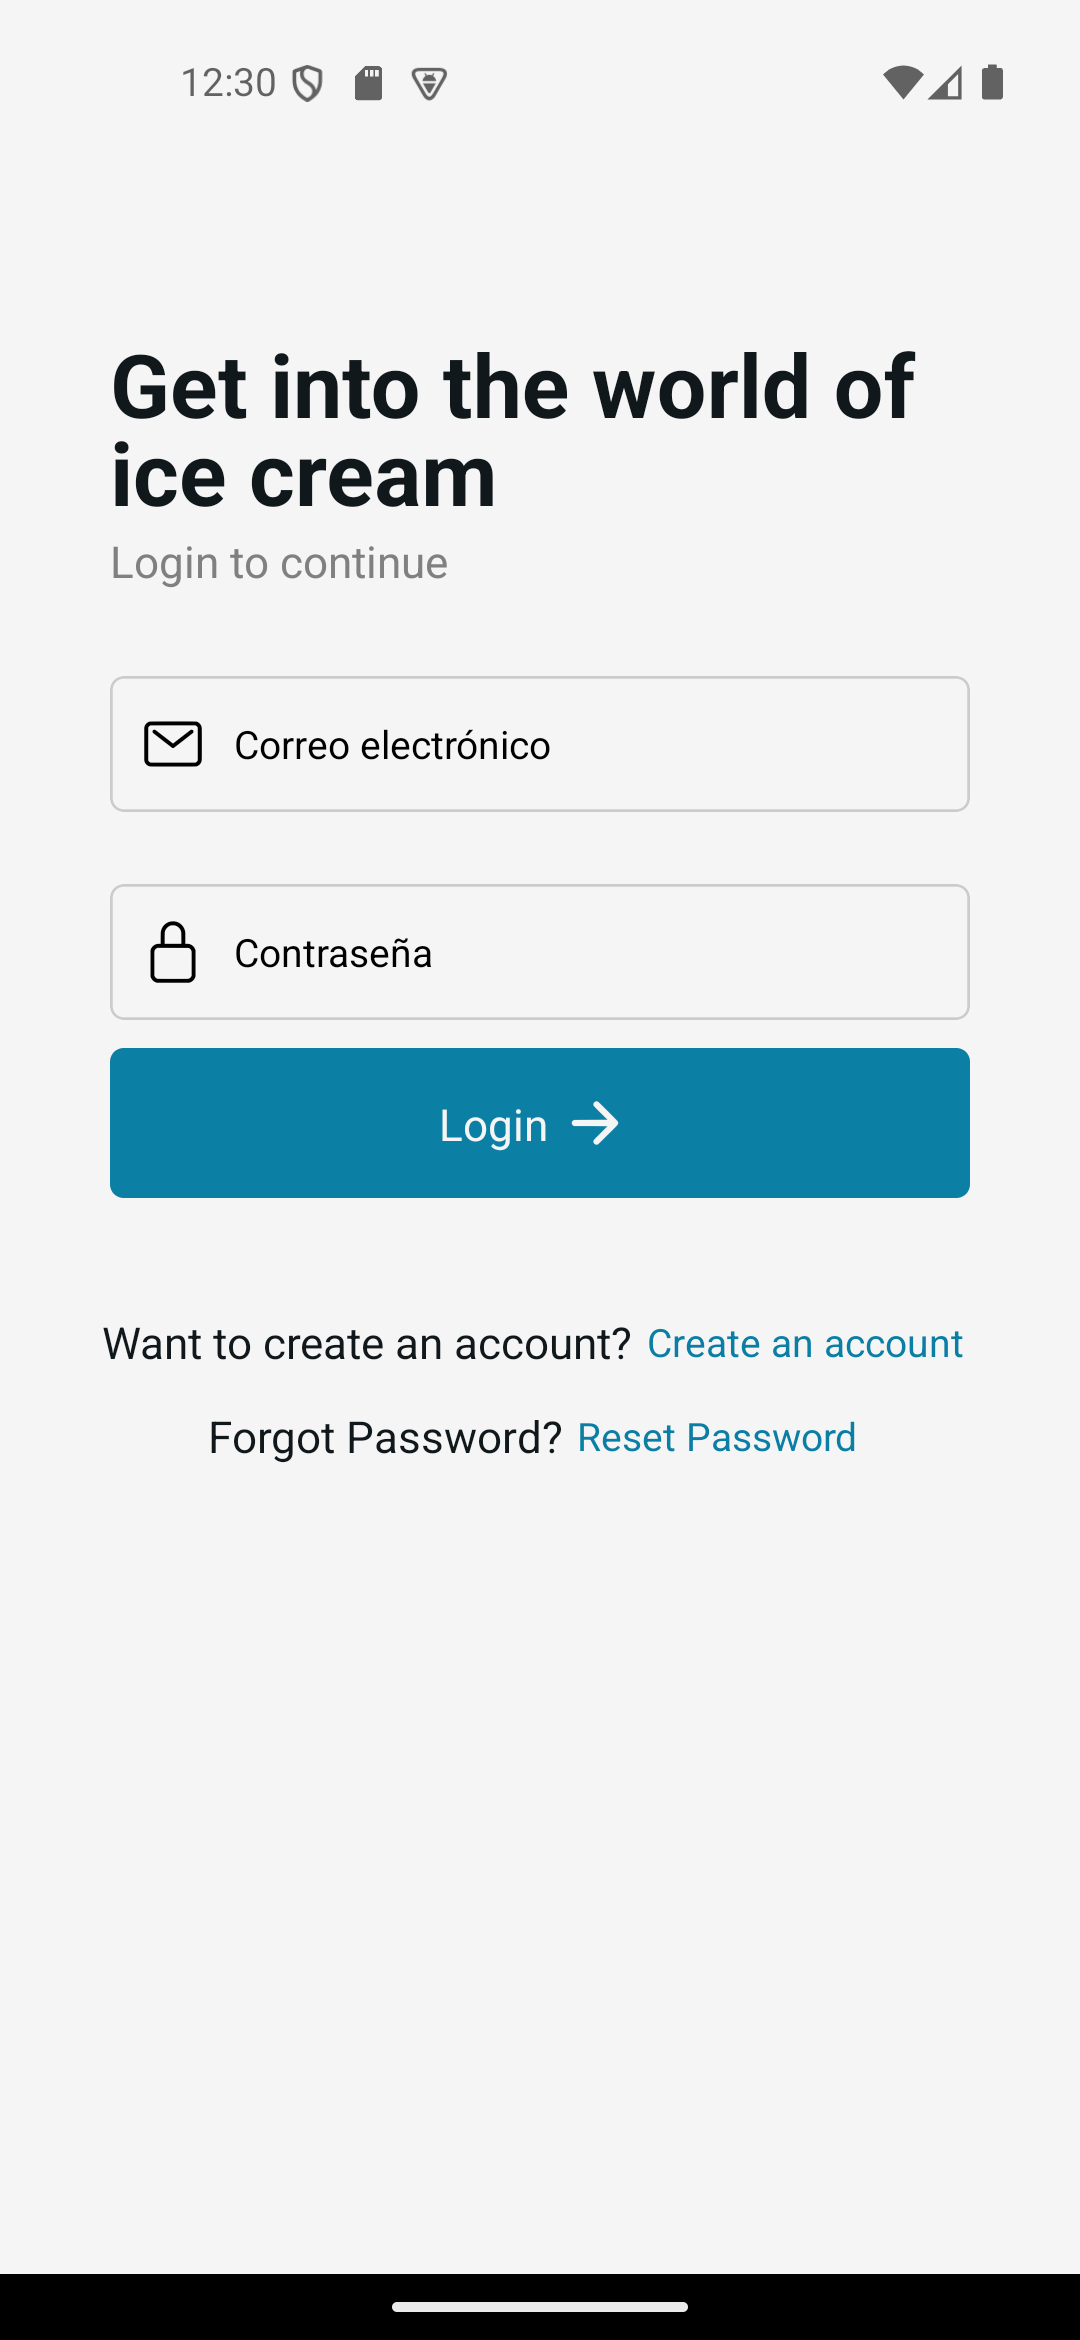Tap the battery icon in status bar
The height and width of the screenshot is (2340, 1080).
(992, 82)
